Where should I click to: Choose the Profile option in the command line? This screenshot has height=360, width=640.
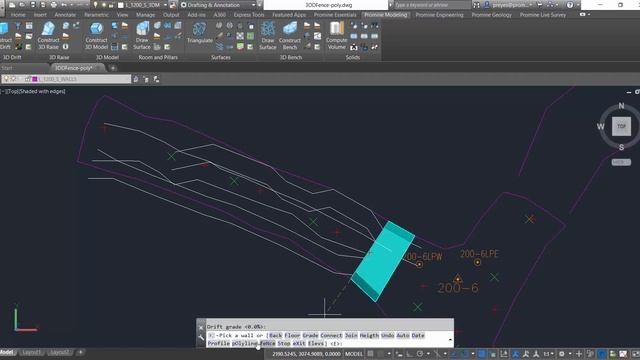pyautogui.click(x=219, y=344)
